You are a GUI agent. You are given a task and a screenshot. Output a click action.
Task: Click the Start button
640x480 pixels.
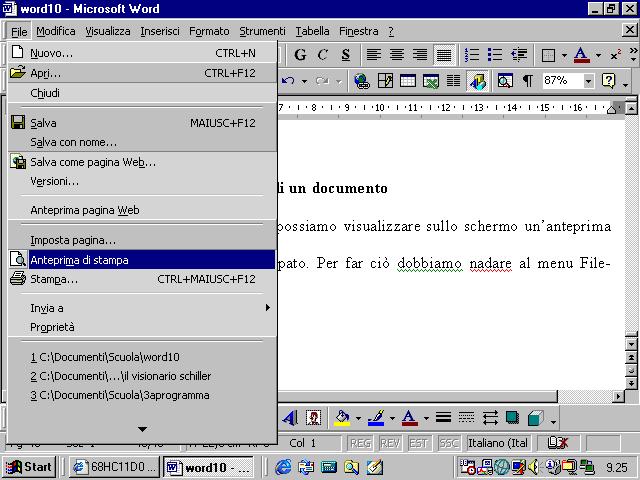click(29, 467)
